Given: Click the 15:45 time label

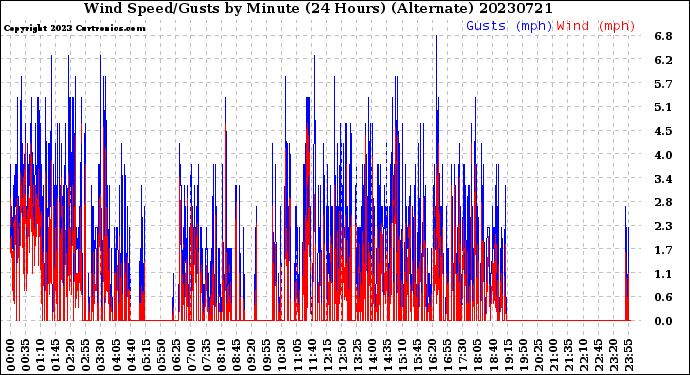Looking at the screenshot, I should point(418,355).
